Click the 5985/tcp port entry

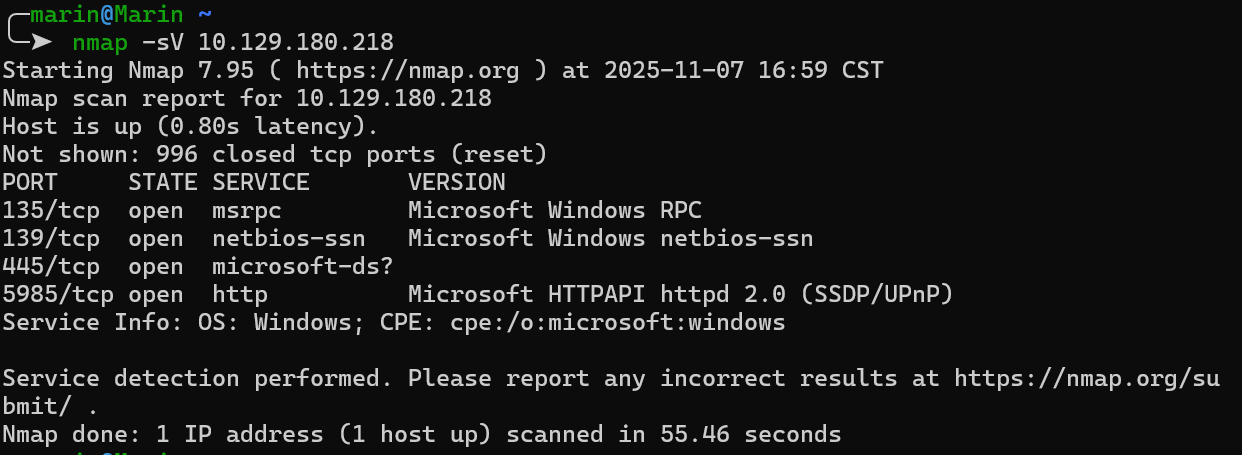tap(58, 295)
